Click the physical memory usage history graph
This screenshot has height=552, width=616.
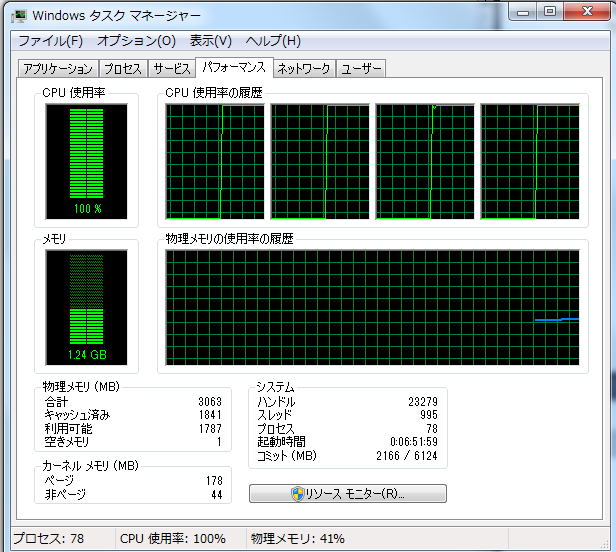pyautogui.click(x=372, y=307)
